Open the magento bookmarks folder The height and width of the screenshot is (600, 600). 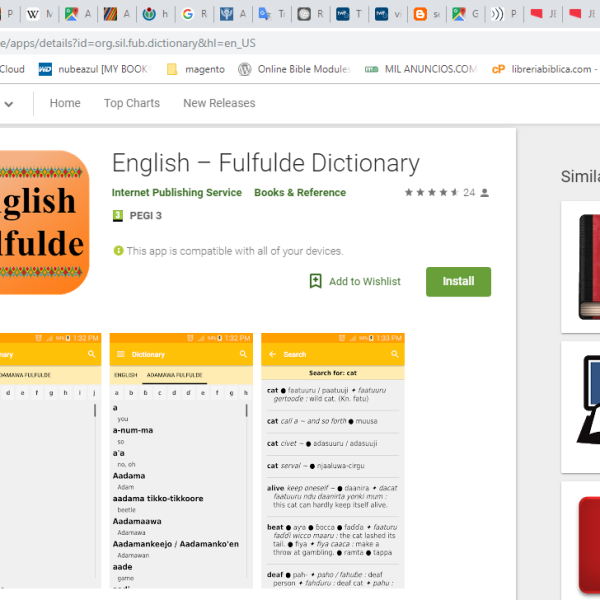click(x=196, y=69)
